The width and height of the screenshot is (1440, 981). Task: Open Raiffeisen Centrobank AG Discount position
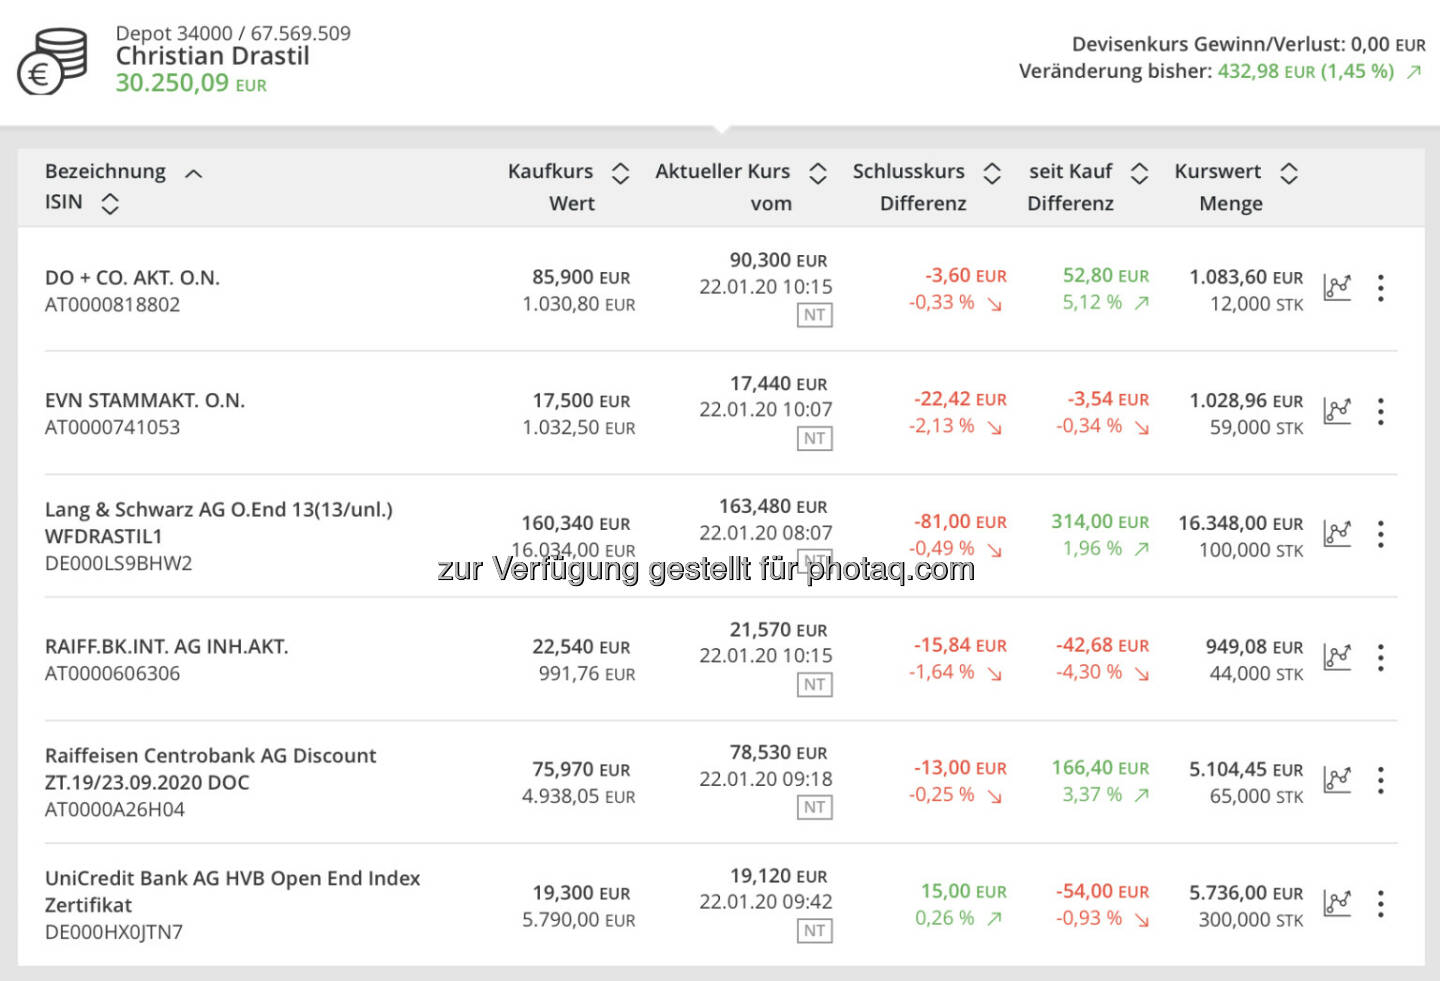[x=211, y=769]
